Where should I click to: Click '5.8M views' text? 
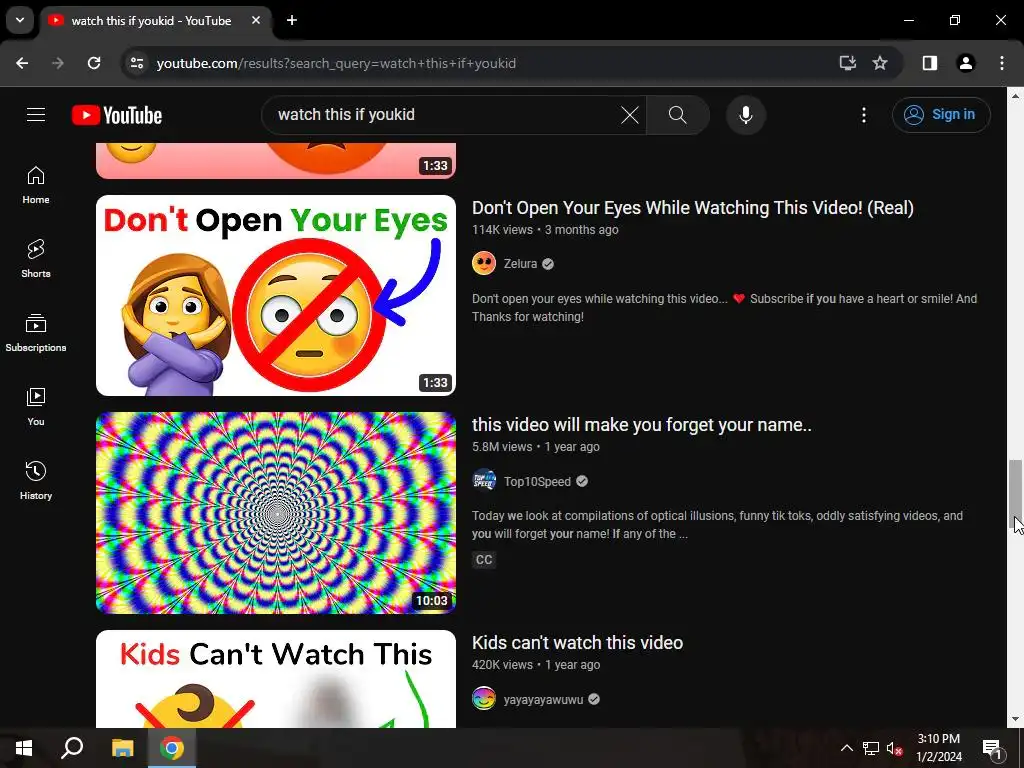pyautogui.click(x=502, y=447)
